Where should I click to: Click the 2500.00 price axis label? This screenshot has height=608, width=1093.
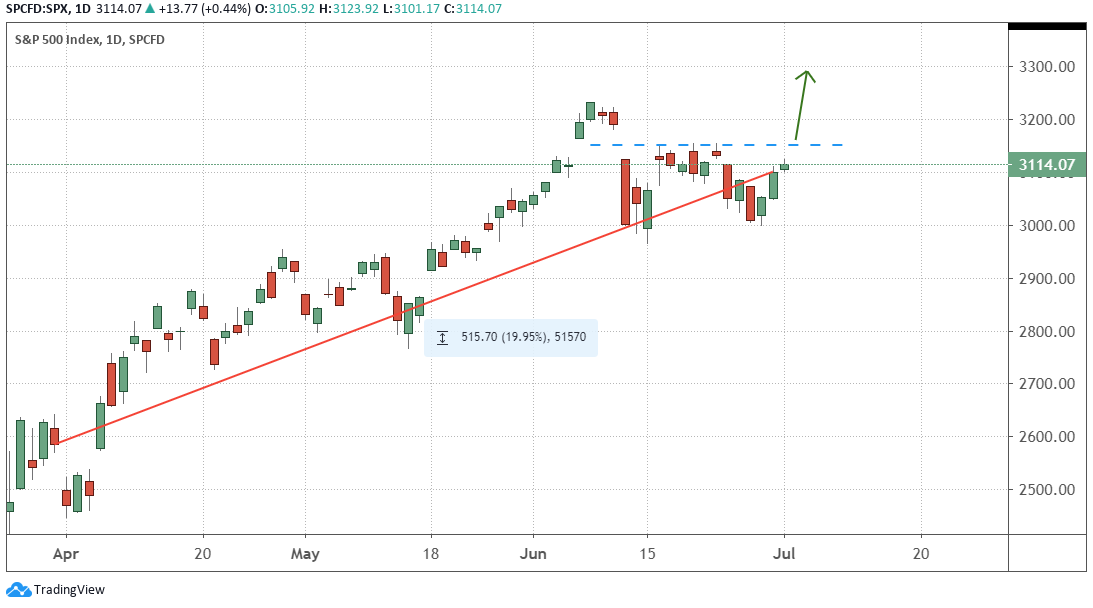[x=1046, y=490]
